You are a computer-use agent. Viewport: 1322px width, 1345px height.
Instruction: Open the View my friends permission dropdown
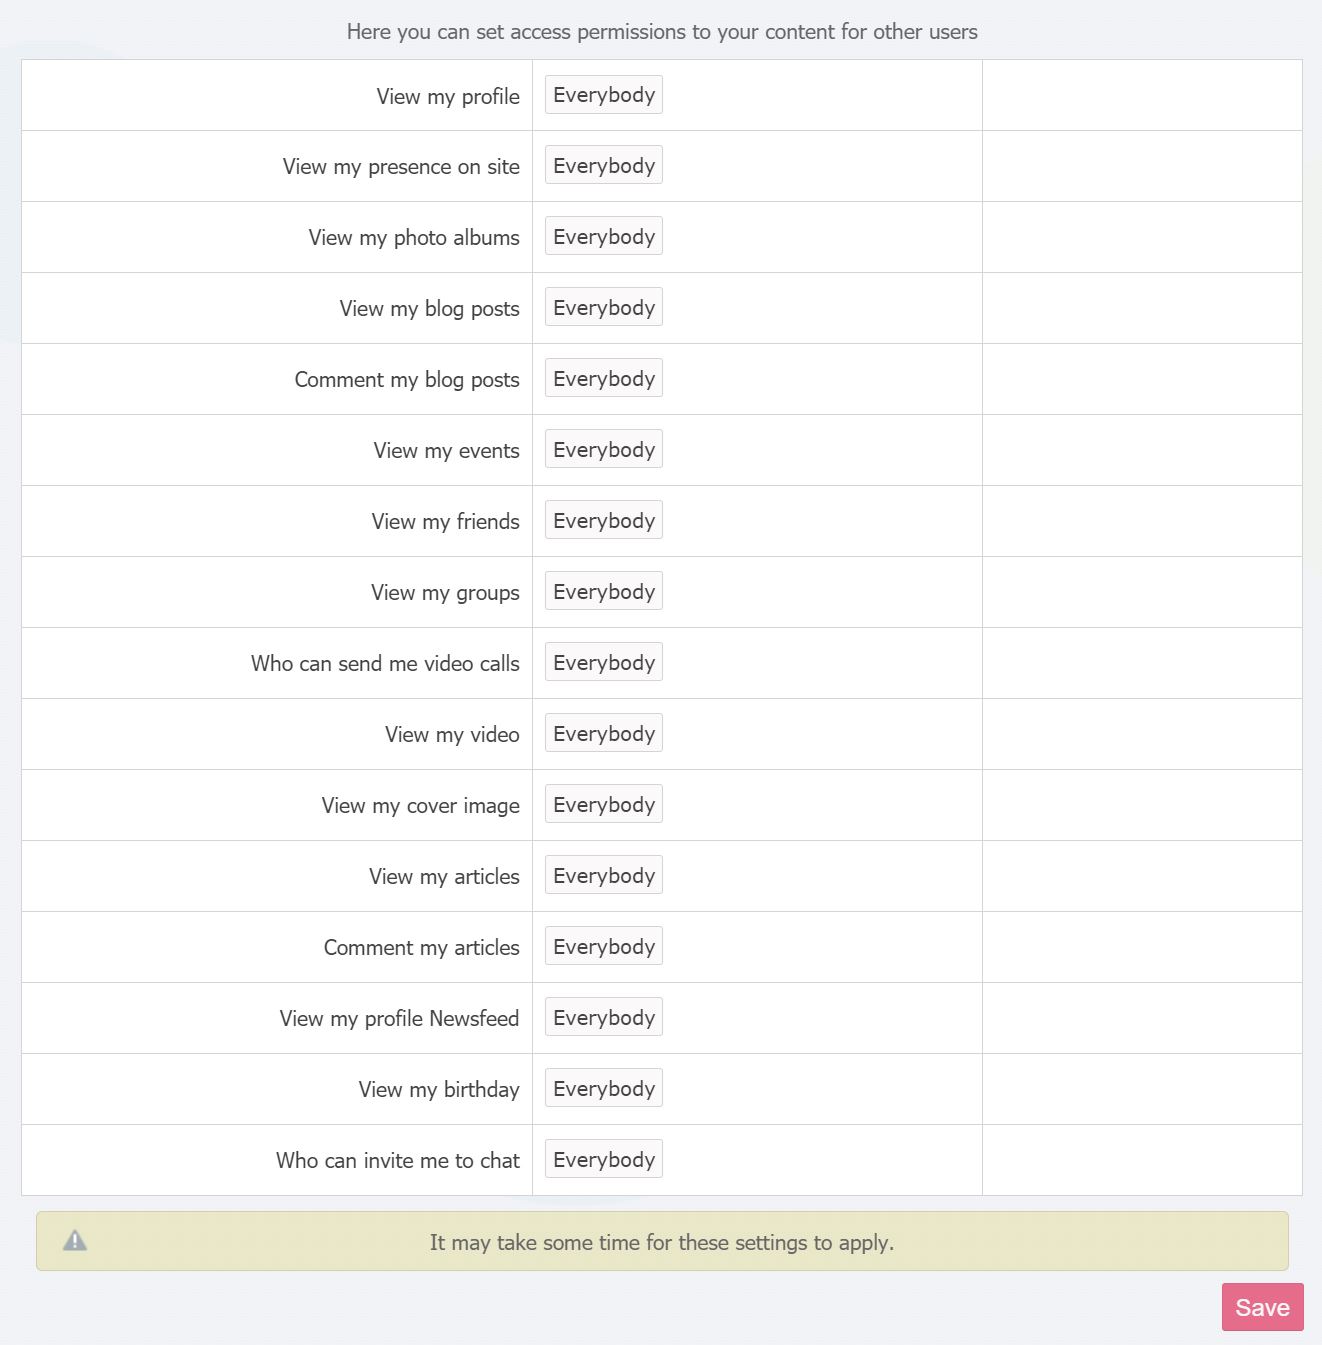coord(604,521)
